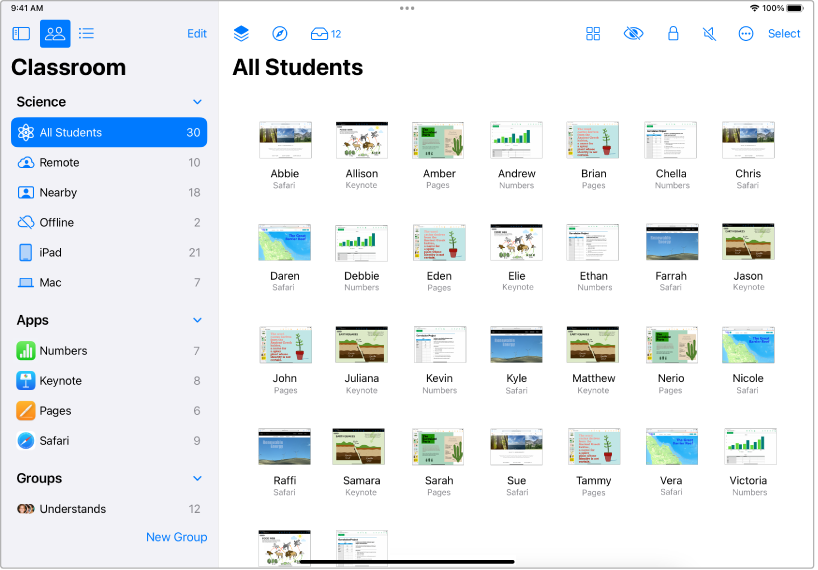Select Chris's Safari screen thumbnail
Screen dimensions: 818x570
tap(748, 140)
